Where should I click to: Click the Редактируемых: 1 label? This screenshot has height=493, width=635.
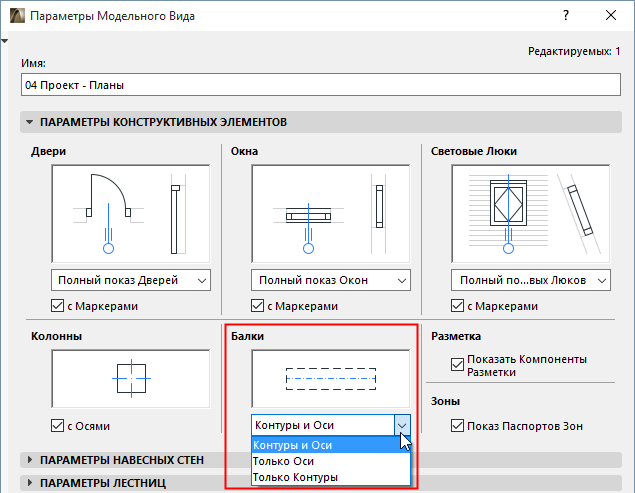click(x=574, y=51)
